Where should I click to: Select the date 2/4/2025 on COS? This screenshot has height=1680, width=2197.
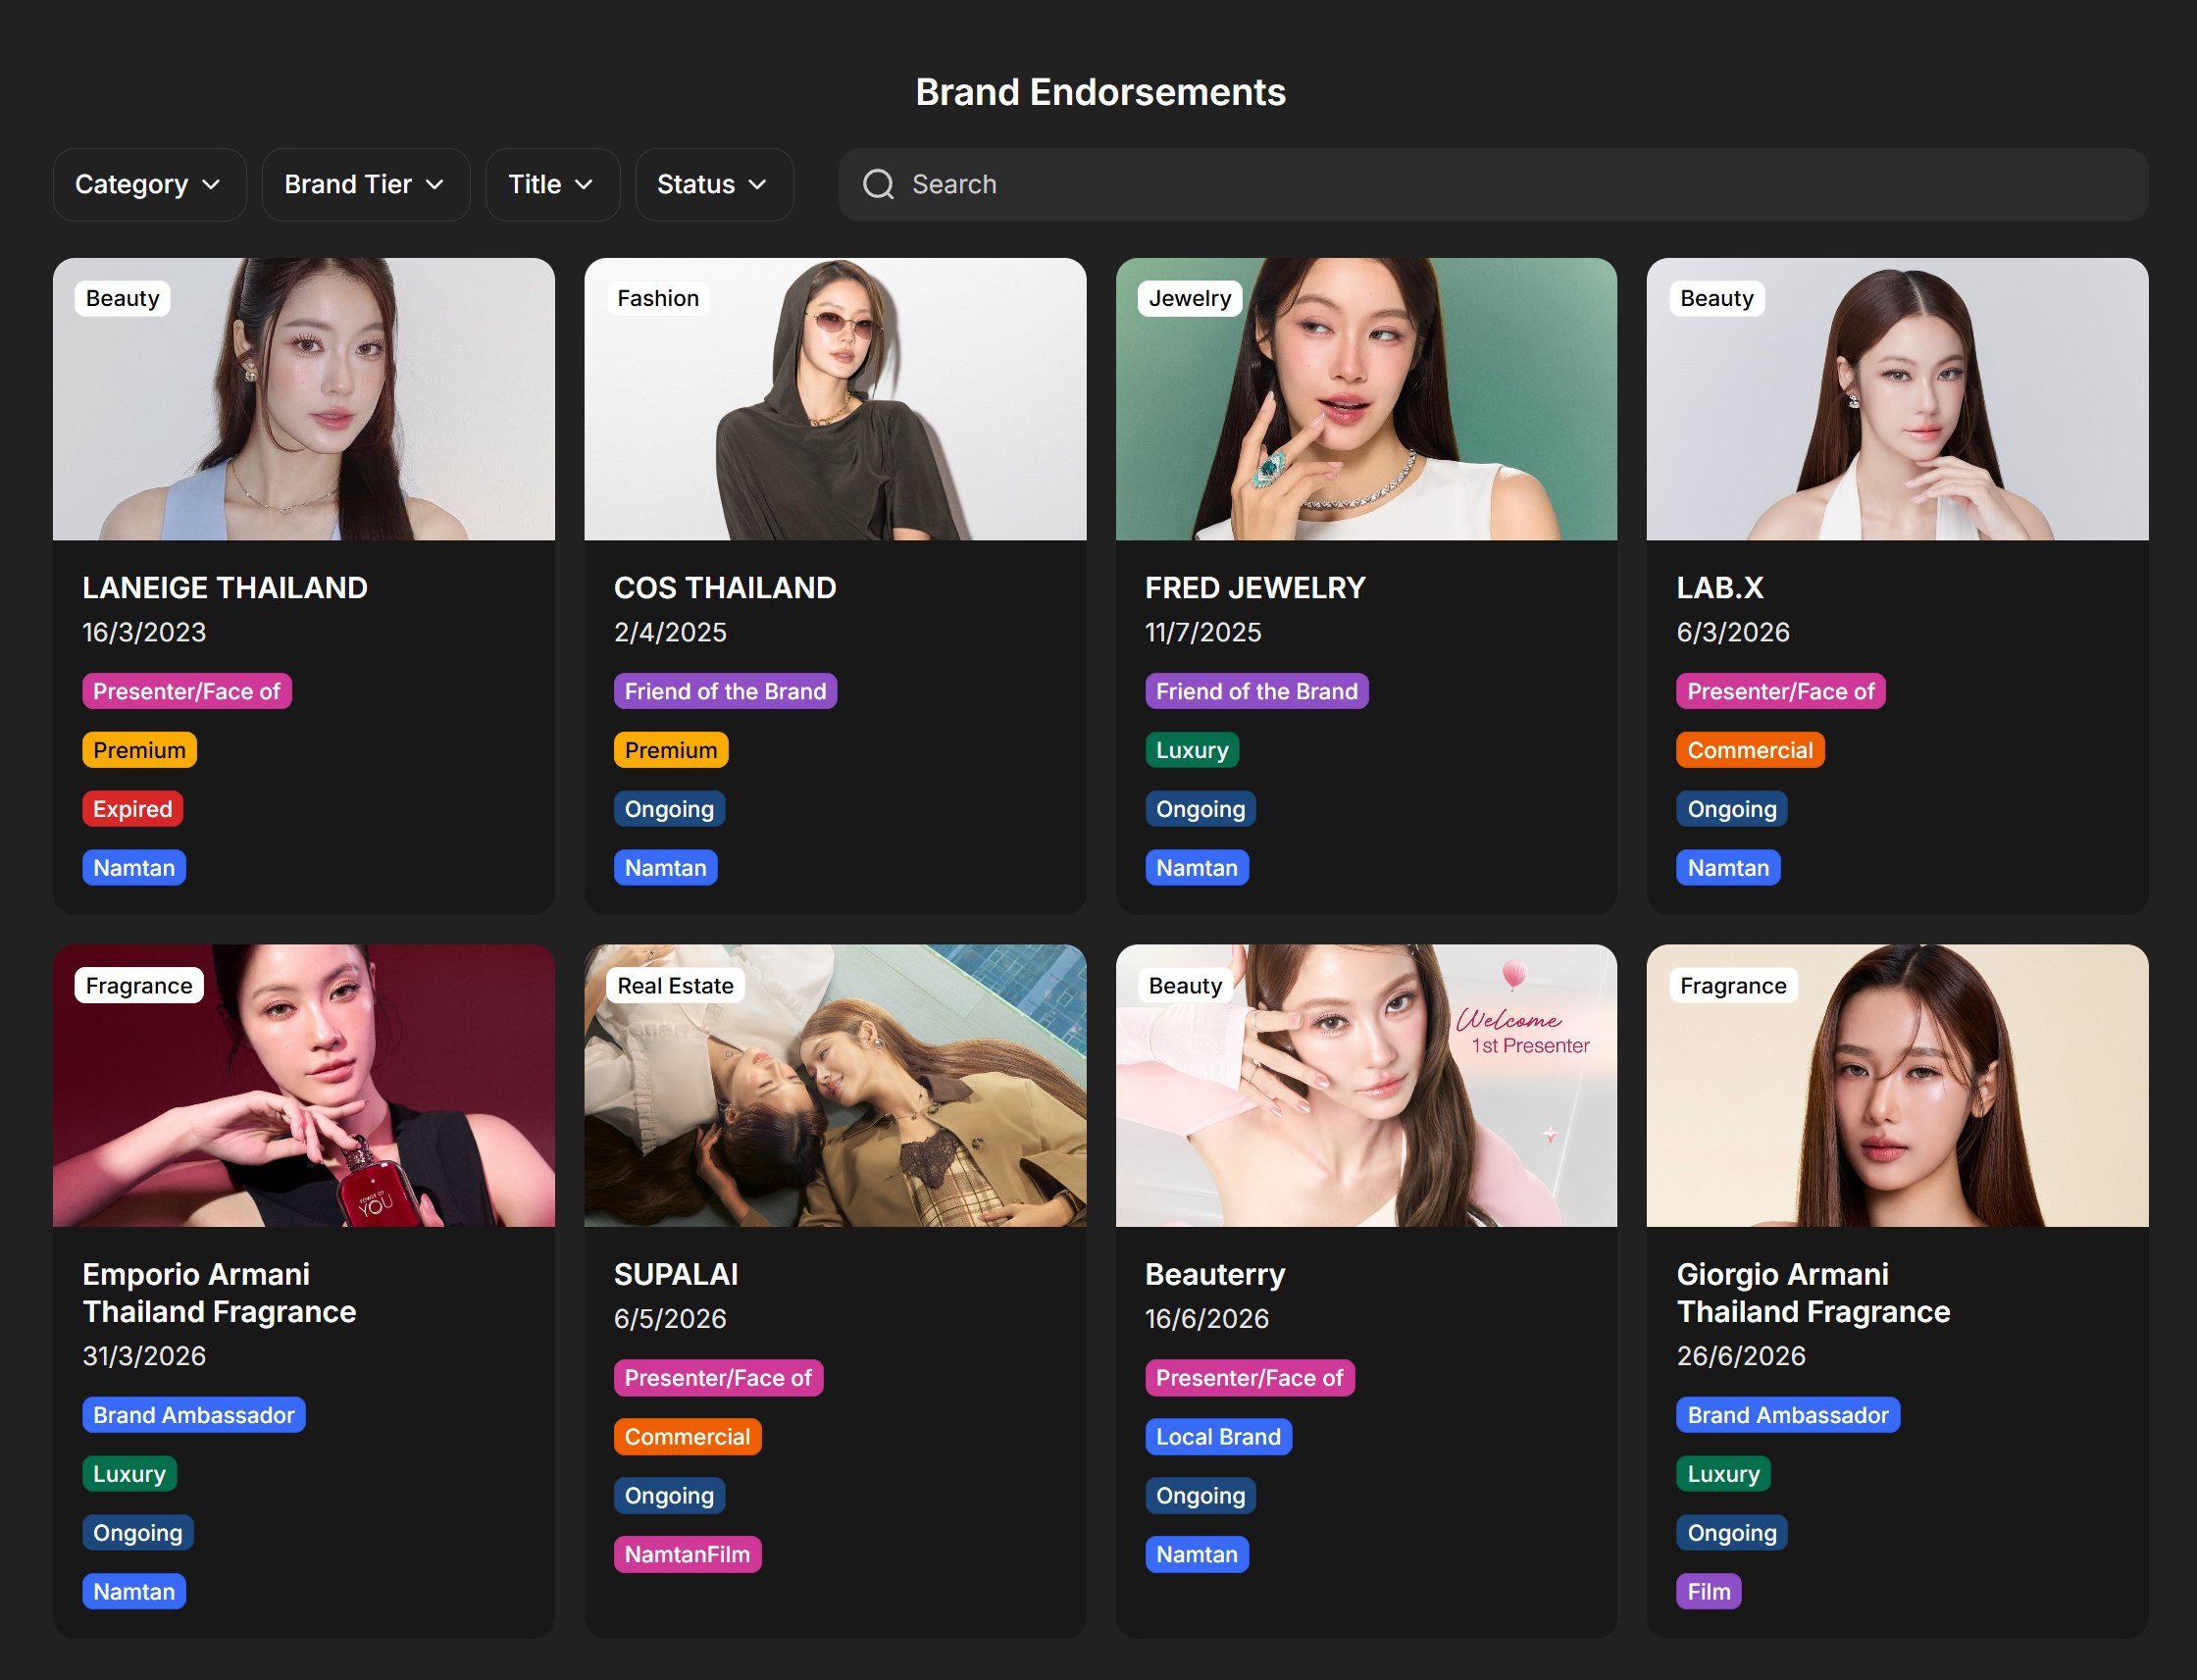point(670,632)
